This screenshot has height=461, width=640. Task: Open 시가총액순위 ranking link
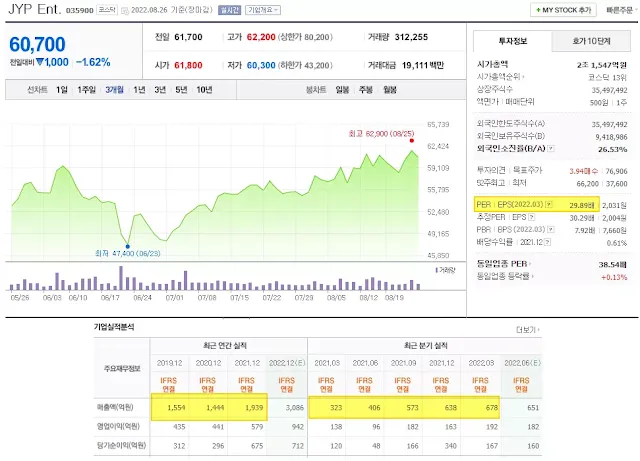(500, 77)
